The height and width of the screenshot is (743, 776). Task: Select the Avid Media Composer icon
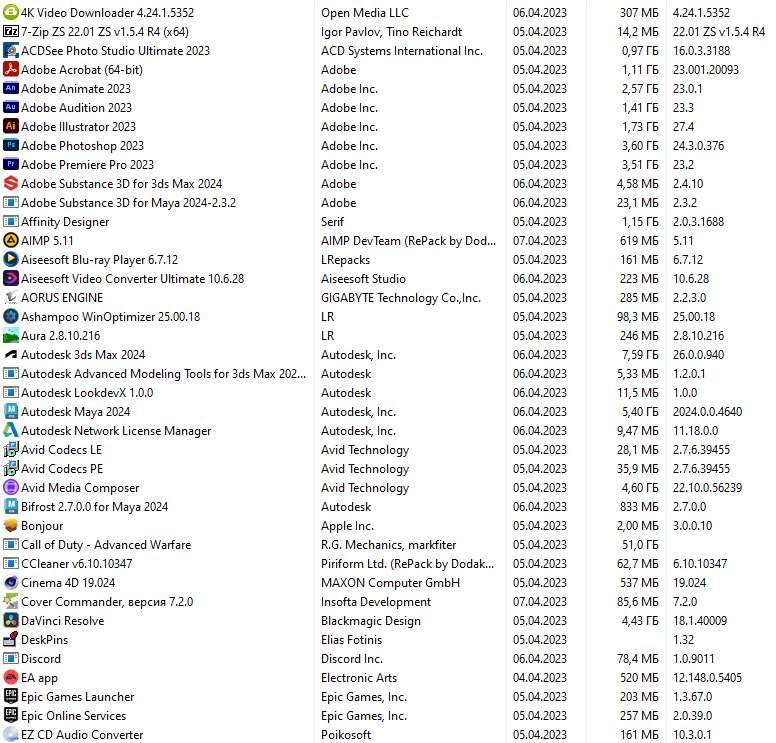[10, 487]
